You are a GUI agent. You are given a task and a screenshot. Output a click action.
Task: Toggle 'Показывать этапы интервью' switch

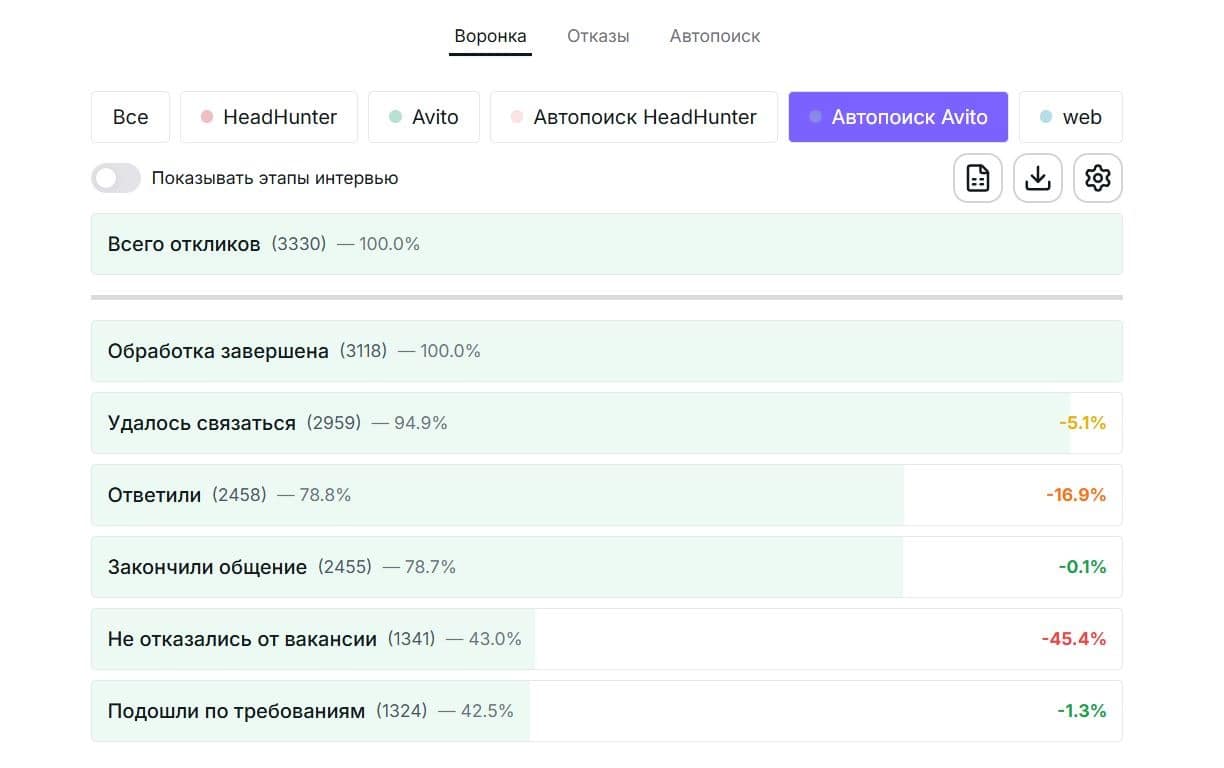(x=116, y=178)
